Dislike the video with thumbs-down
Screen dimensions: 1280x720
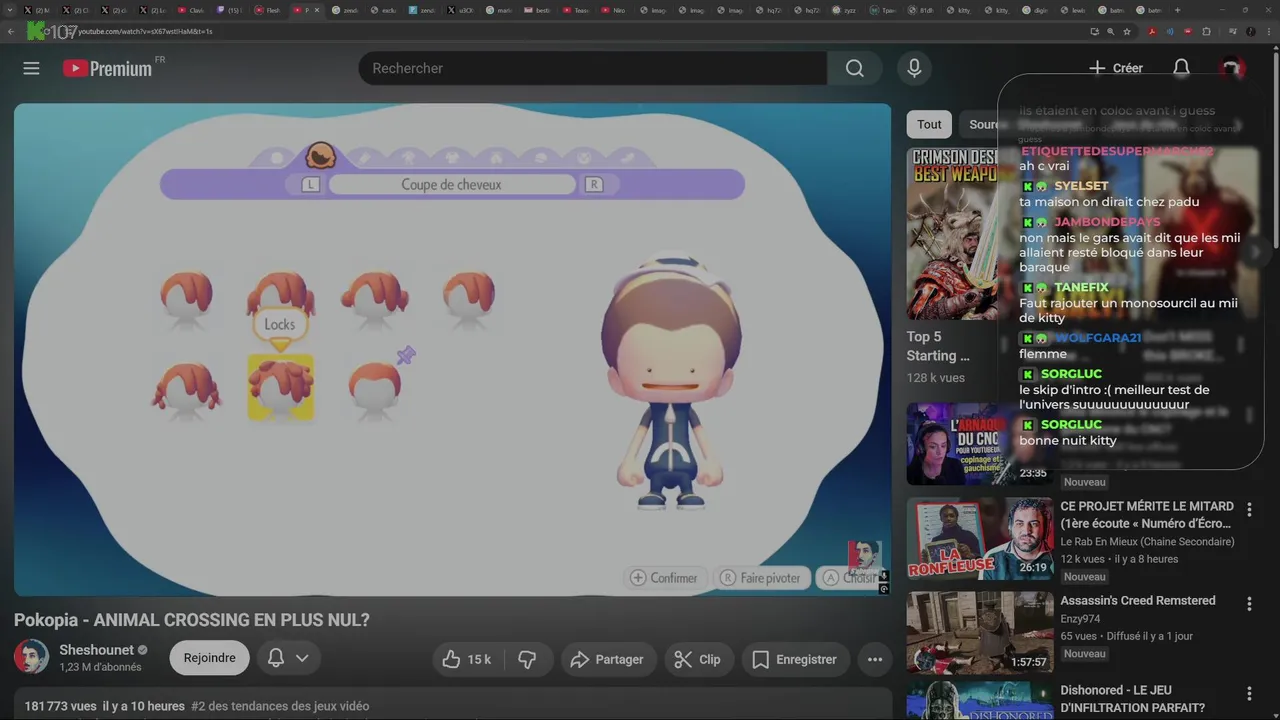click(x=527, y=659)
